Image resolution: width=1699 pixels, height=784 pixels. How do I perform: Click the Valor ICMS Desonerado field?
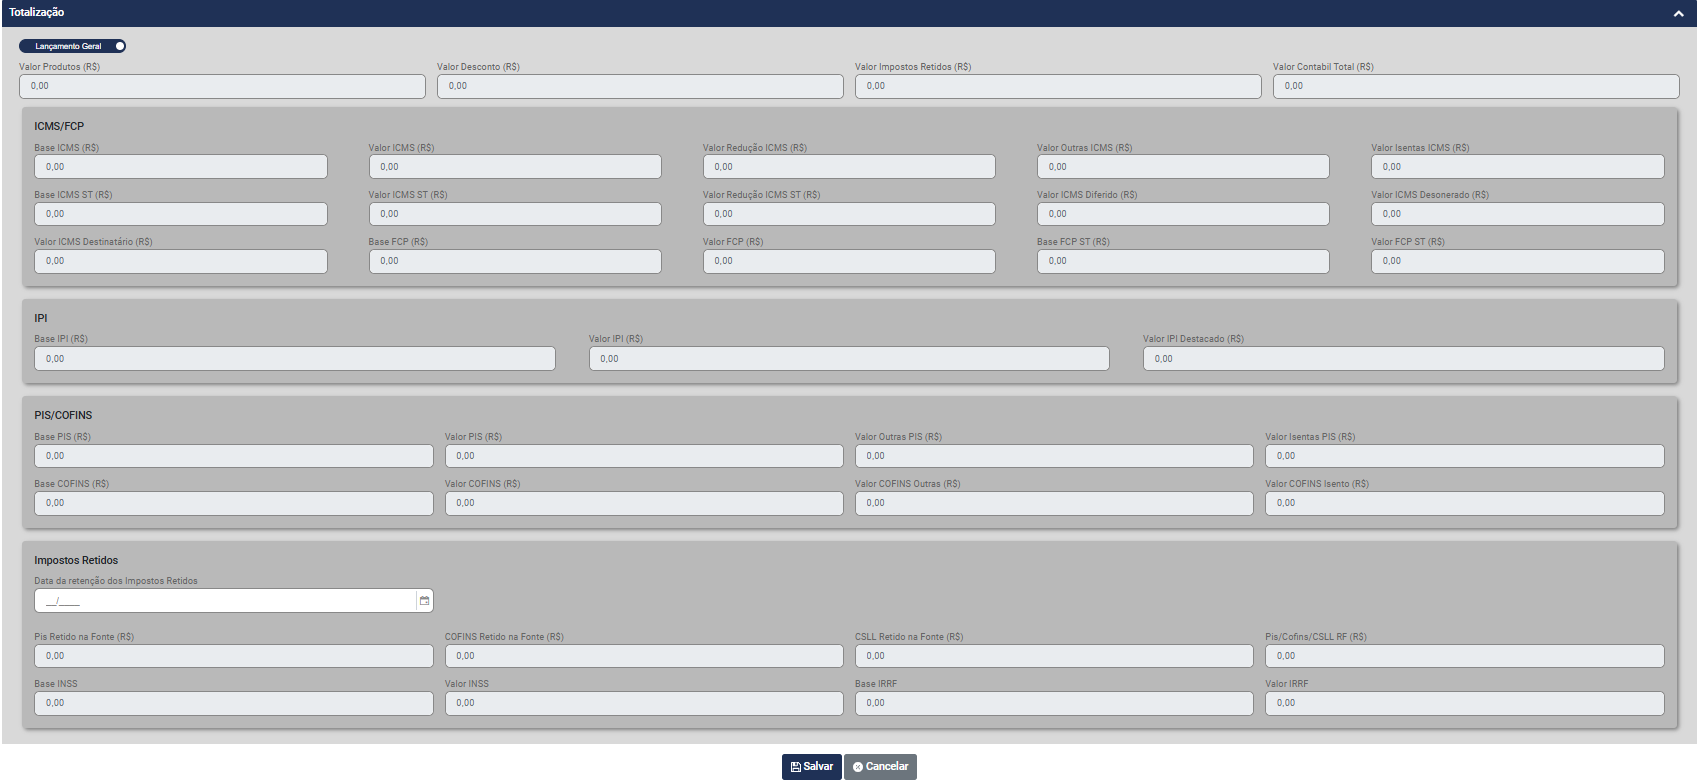pyautogui.click(x=1517, y=214)
